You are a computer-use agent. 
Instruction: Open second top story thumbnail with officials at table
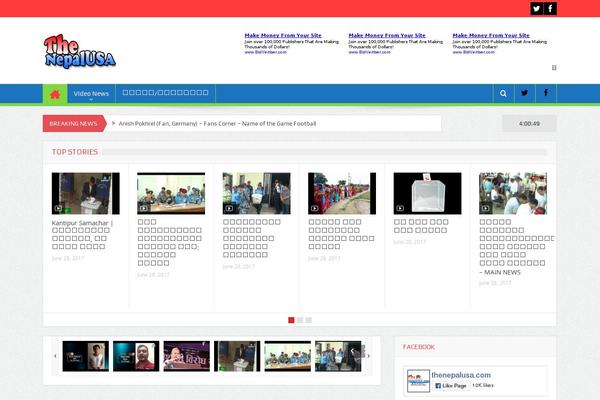[171, 193]
